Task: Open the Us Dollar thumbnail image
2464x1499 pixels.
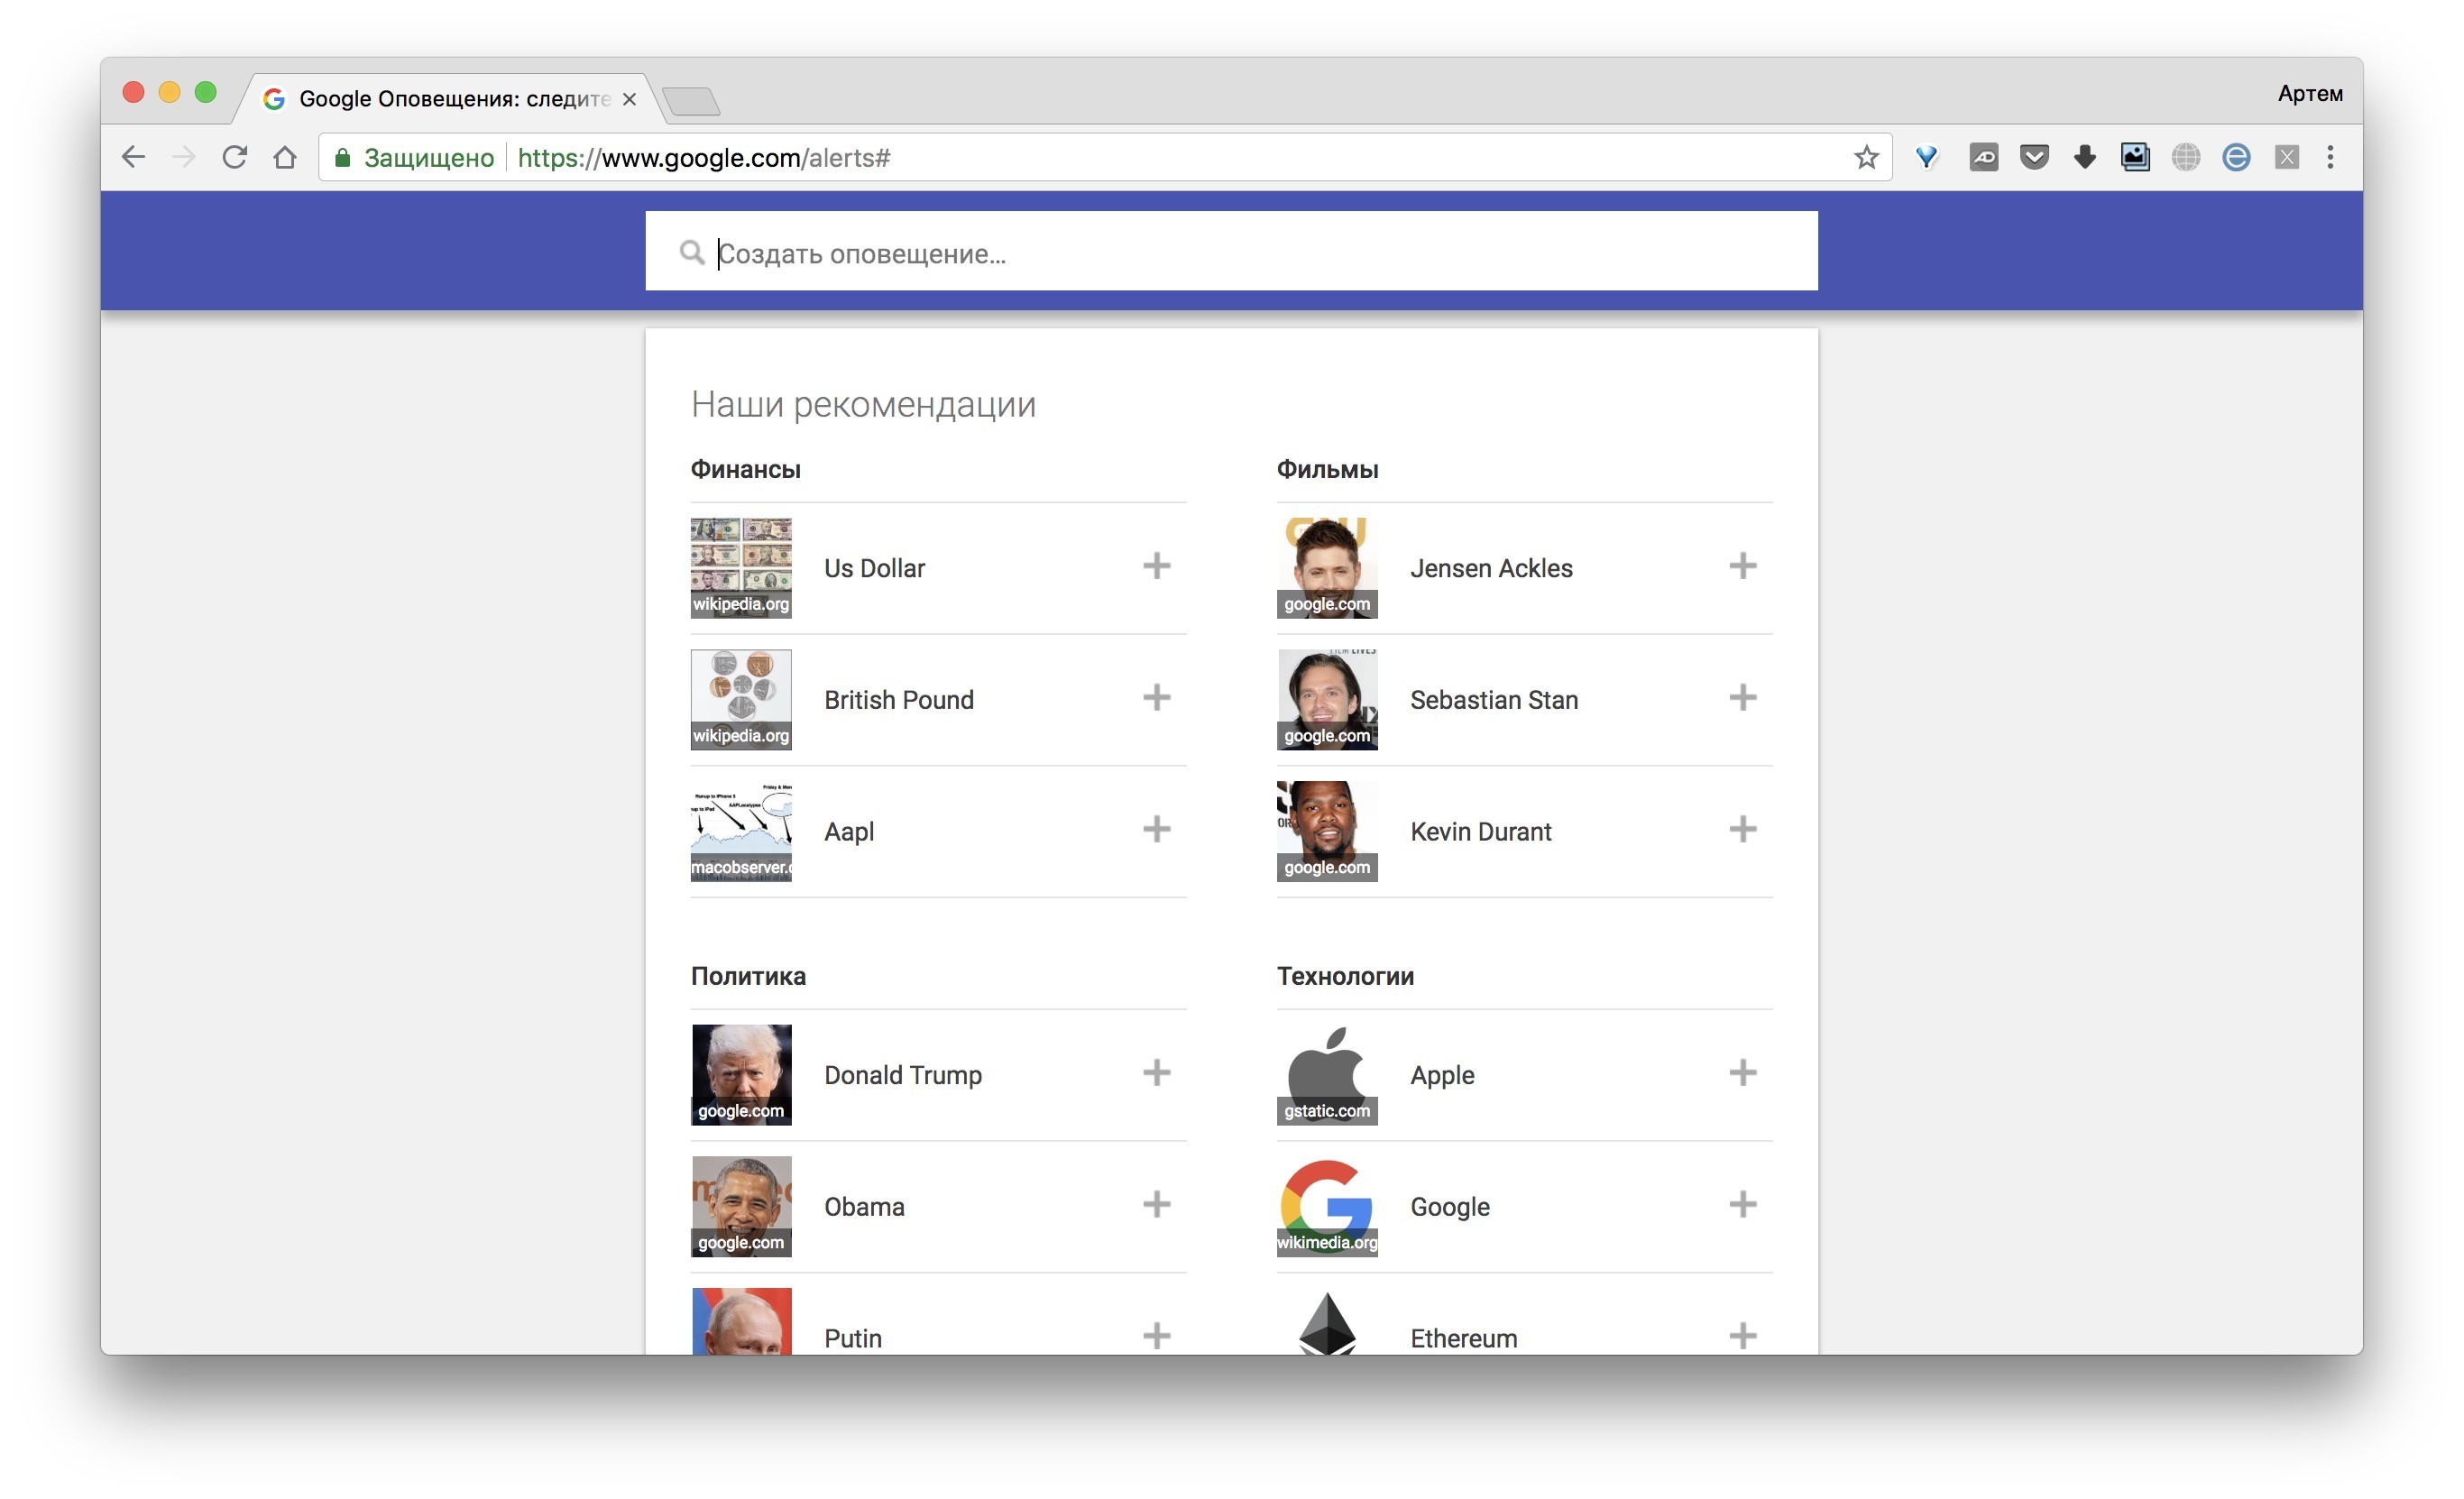Action: coord(741,568)
